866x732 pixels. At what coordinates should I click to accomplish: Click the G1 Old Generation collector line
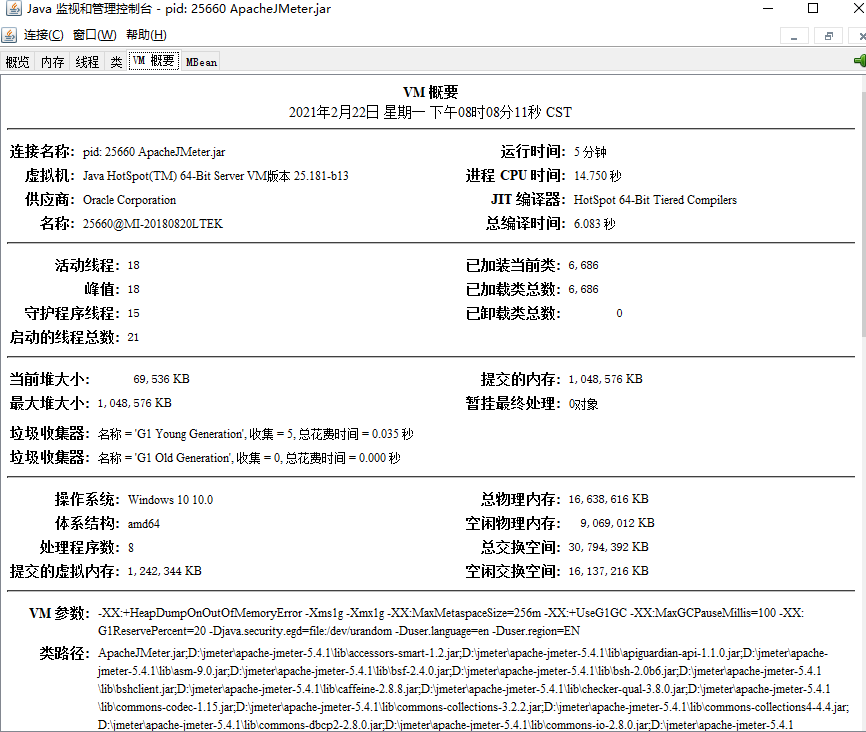coord(249,457)
